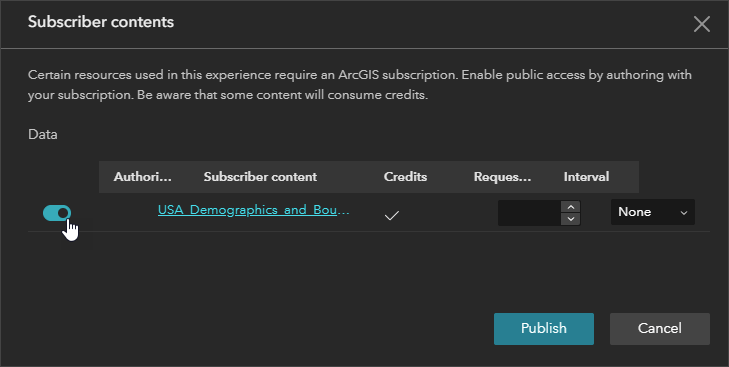729x367 pixels.
Task: Click the Credits checkmark icon
Action: (x=392, y=215)
